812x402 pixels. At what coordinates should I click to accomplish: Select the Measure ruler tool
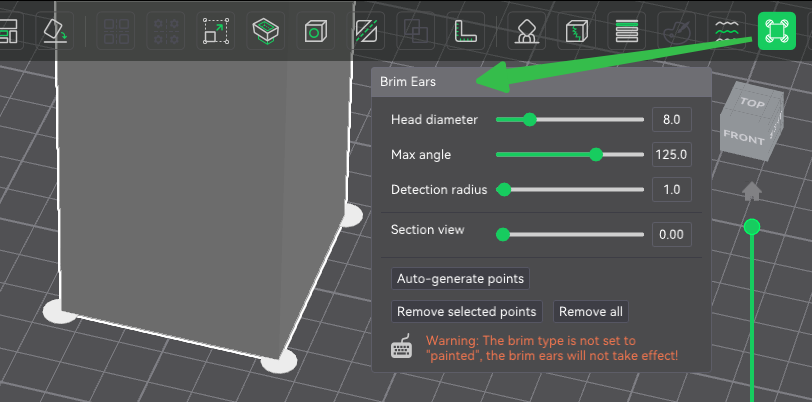pos(466,31)
